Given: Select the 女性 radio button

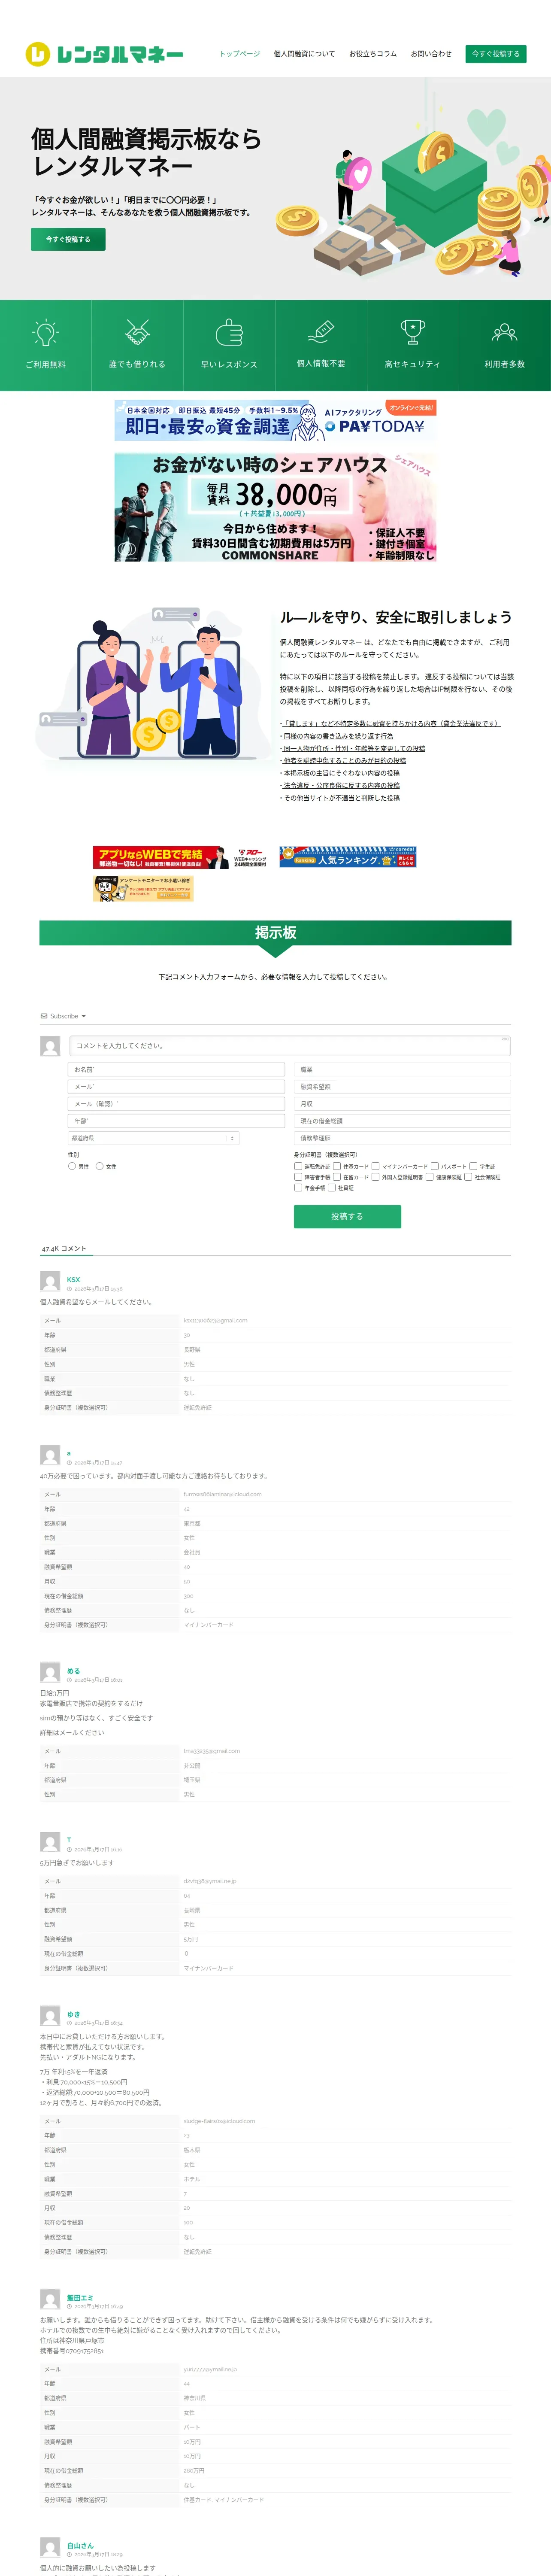Looking at the screenshot, I should tap(99, 1166).
